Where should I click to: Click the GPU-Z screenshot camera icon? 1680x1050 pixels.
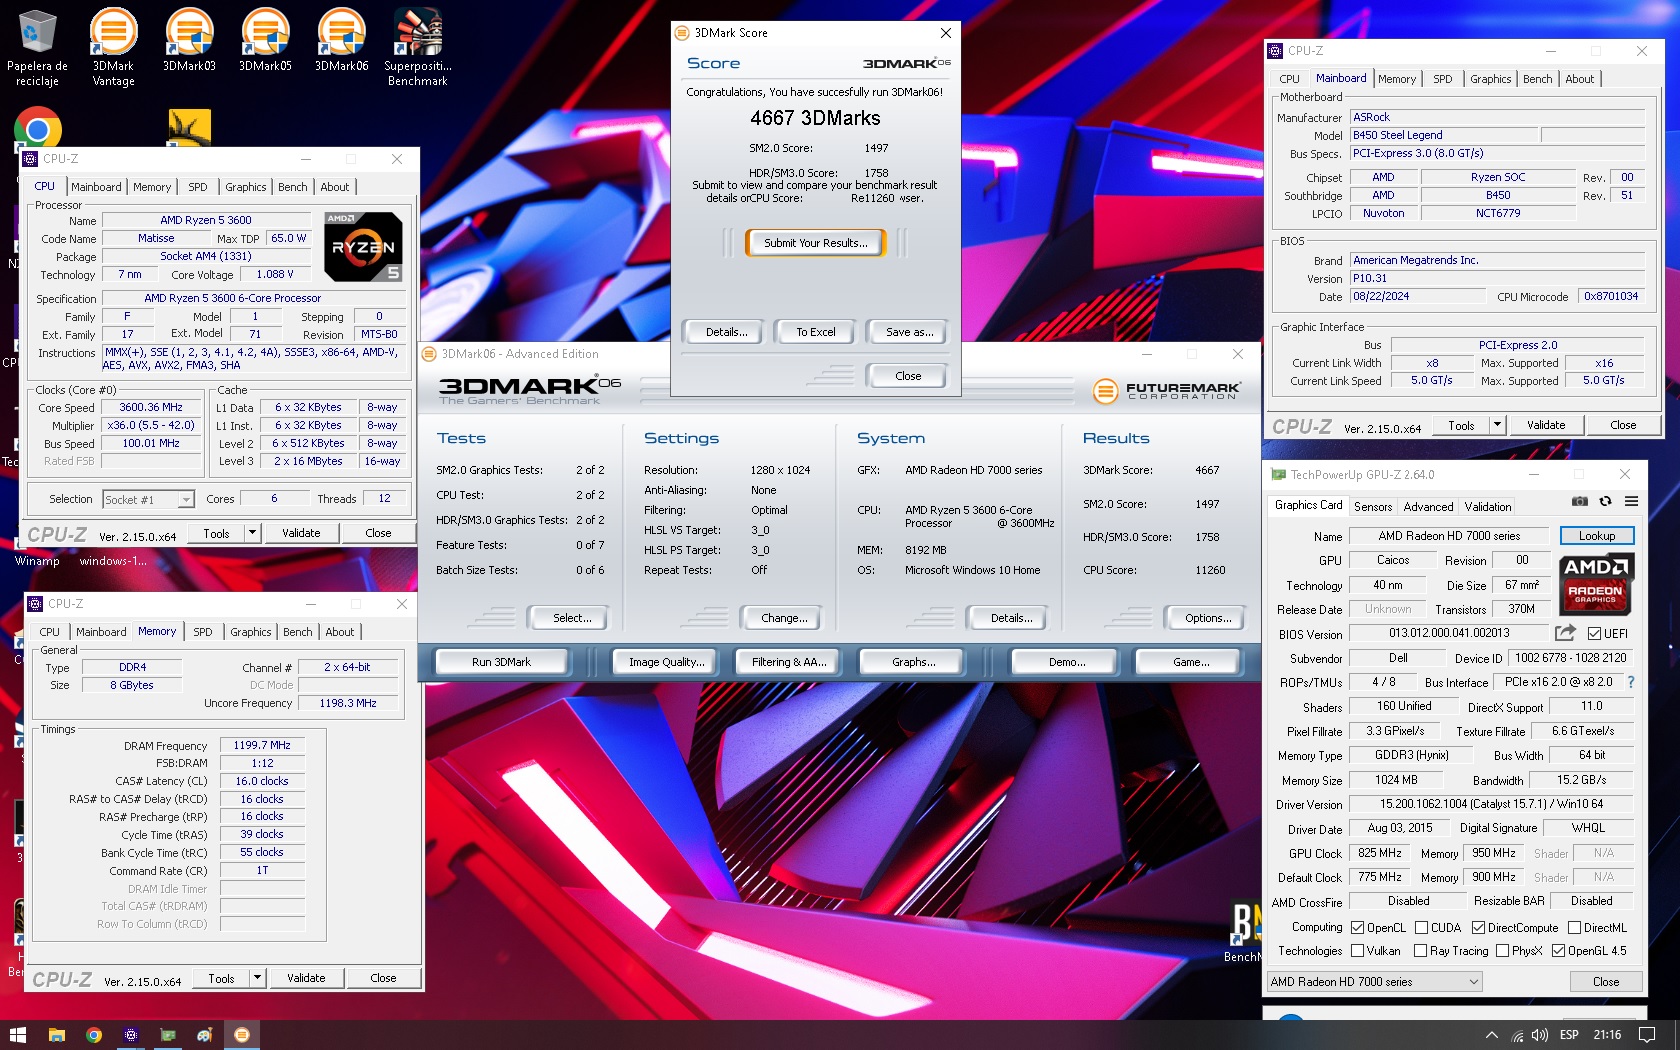1580,502
